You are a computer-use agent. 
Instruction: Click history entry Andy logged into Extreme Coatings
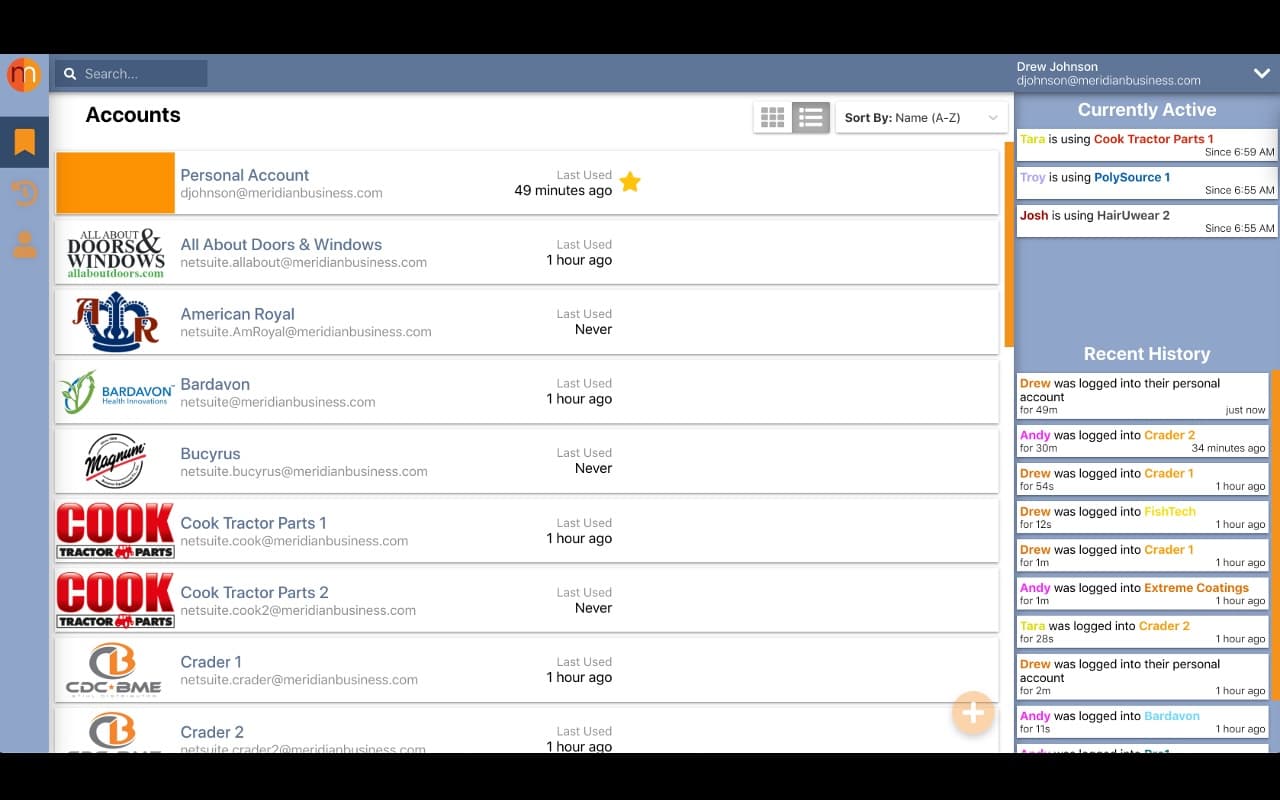pos(1142,594)
